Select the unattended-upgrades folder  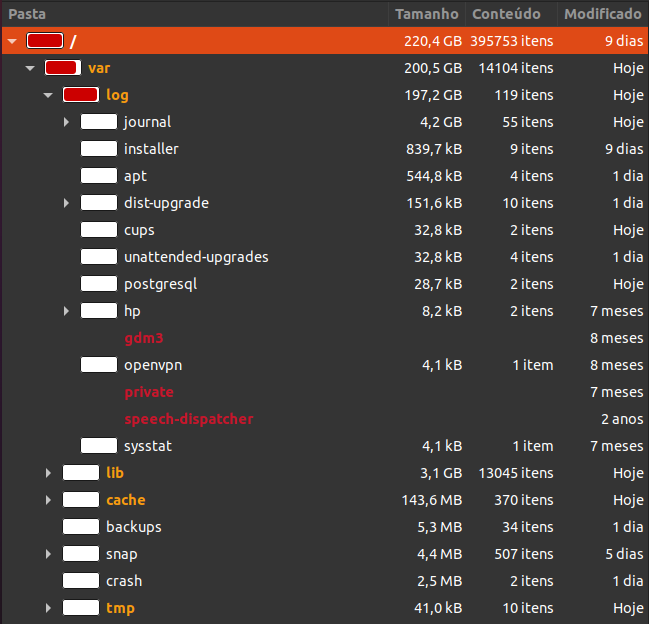[196, 257]
